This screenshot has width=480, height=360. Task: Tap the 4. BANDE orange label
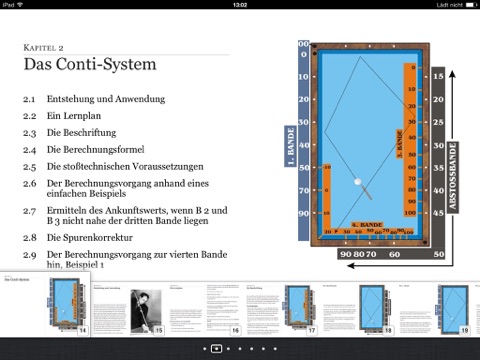(367, 225)
